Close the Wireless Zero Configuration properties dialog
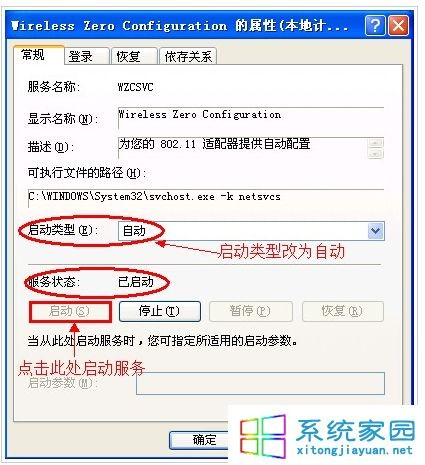Image resolution: width=425 pixels, height=465 pixels. point(398,25)
